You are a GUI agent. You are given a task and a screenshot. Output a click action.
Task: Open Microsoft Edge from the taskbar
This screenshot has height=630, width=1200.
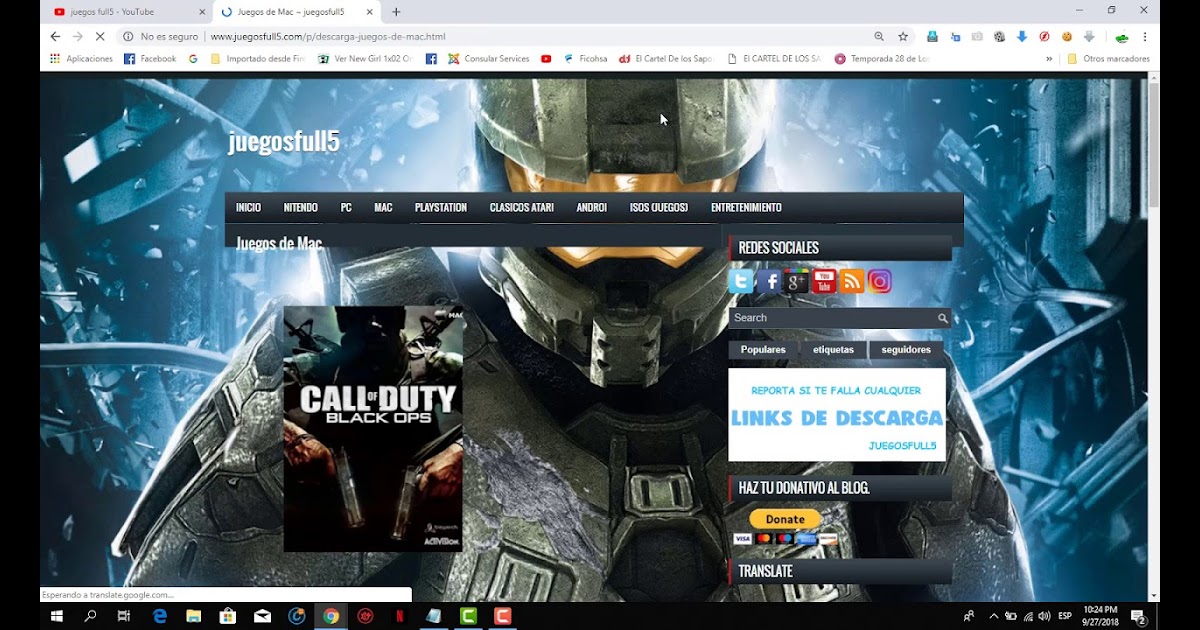tap(159, 616)
